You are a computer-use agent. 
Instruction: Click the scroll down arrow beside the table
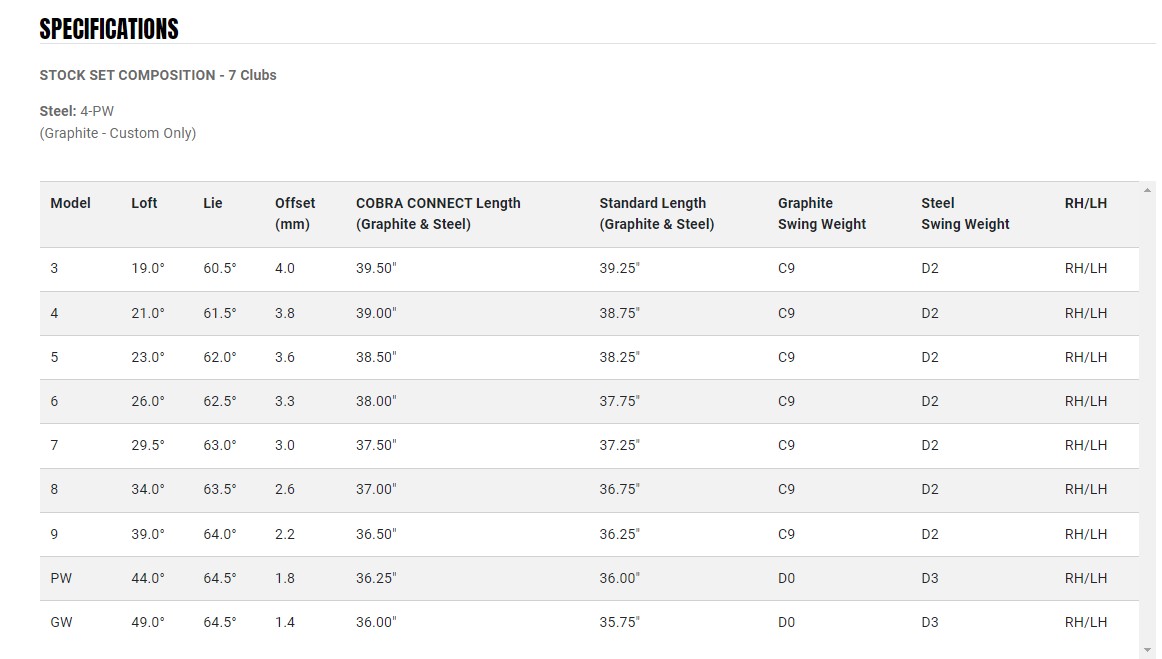pyautogui.click(x=1147, y=650)
